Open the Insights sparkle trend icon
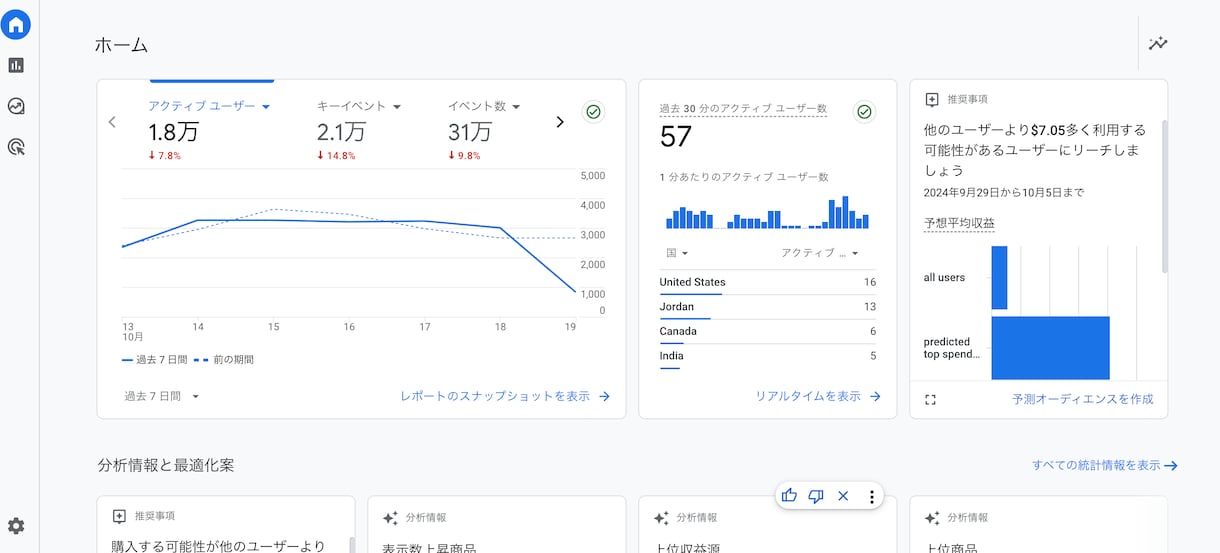The image size is (1220, 553). click(1158, 43)
